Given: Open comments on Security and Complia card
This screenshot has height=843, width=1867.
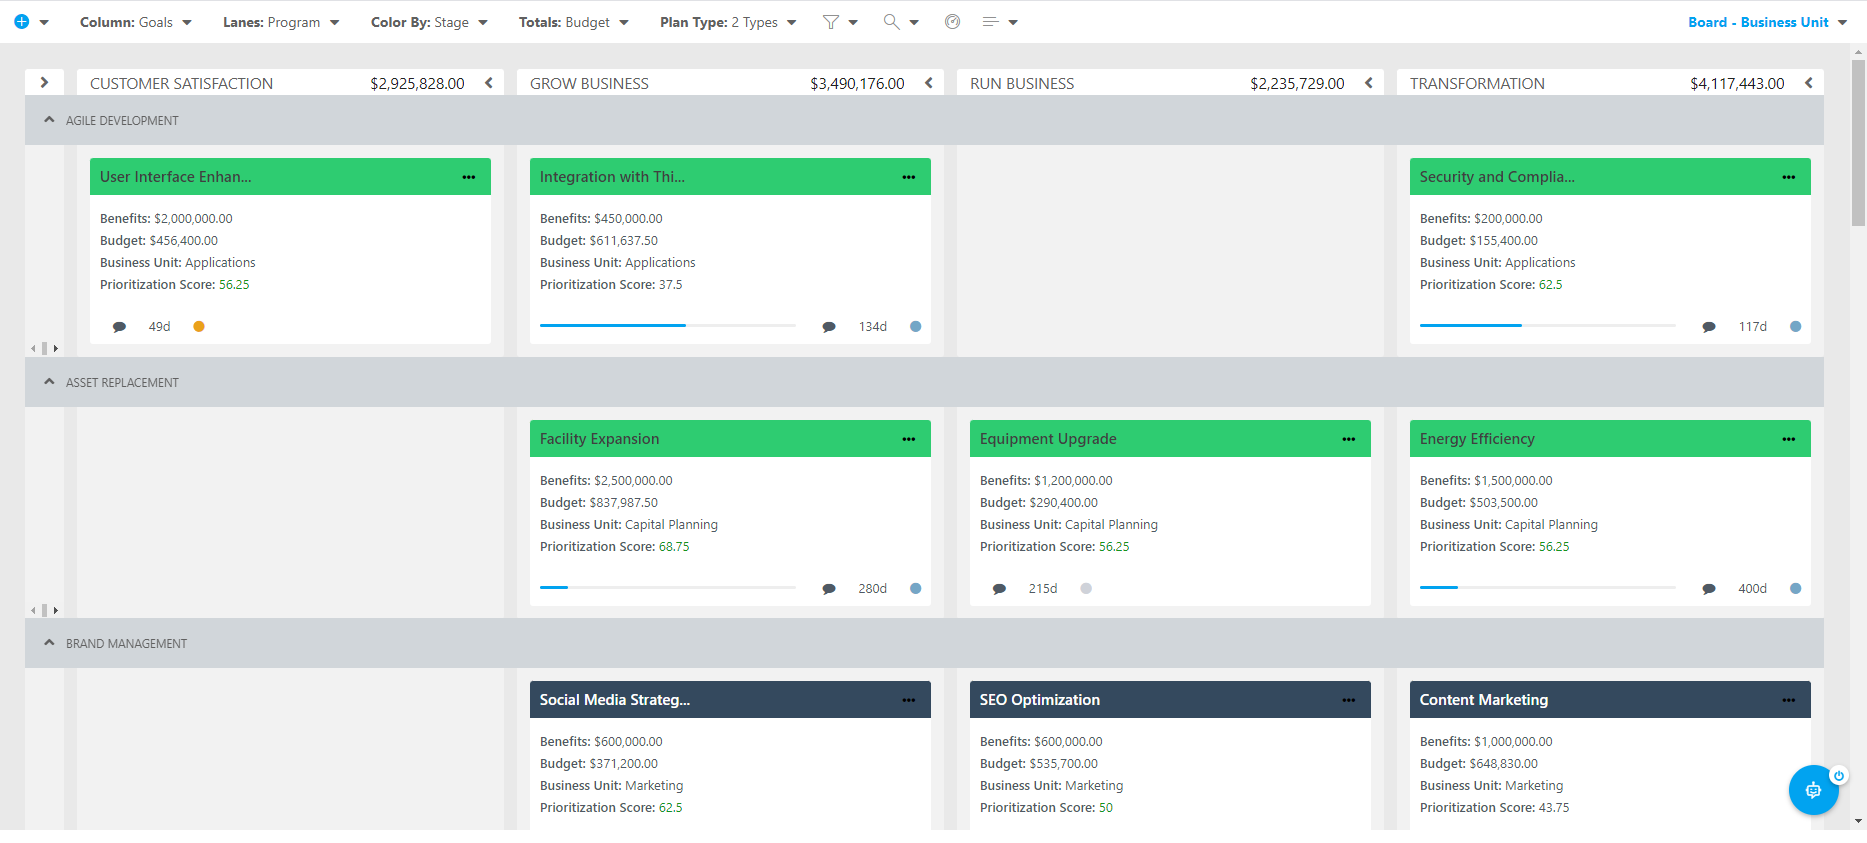Looking at the screenshot, I should point(1709,327).
